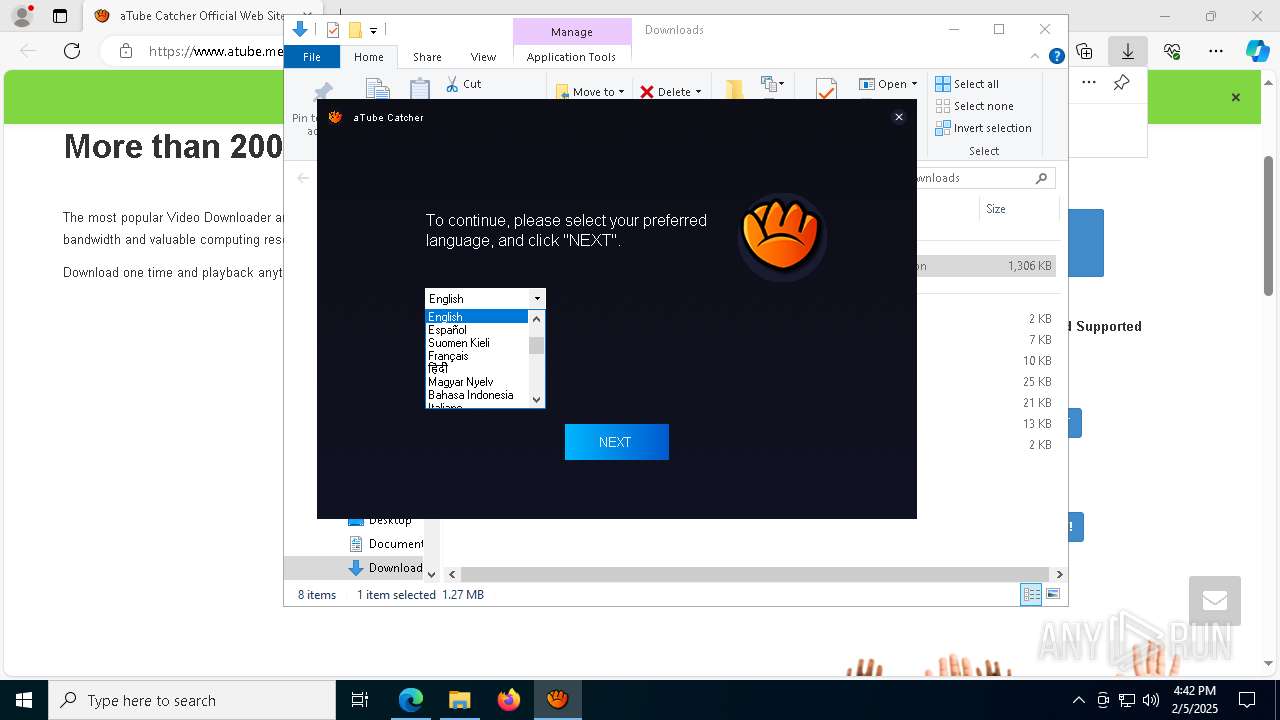Open the Delete dropdown in ribbon
This screenshot has width=1280, height=720.
[x=671, y=92]
